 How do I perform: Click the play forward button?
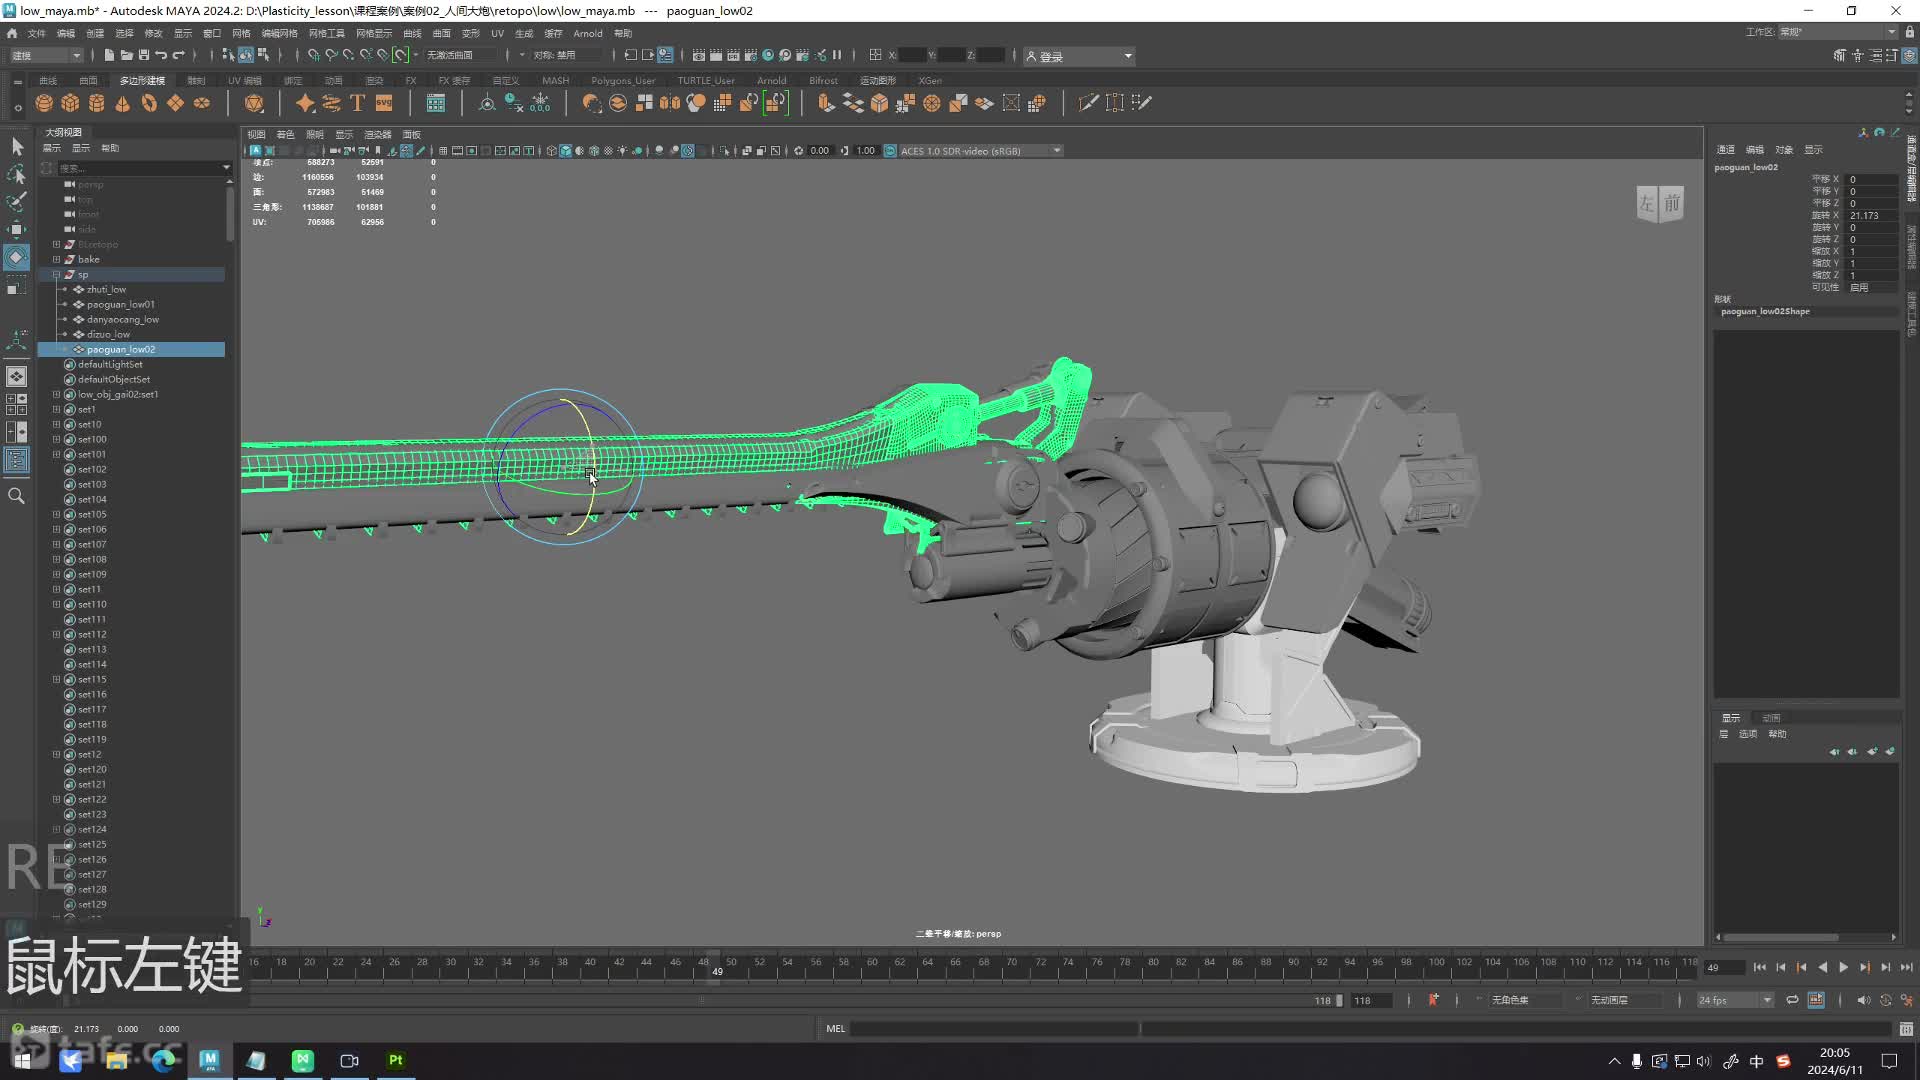1844,967
